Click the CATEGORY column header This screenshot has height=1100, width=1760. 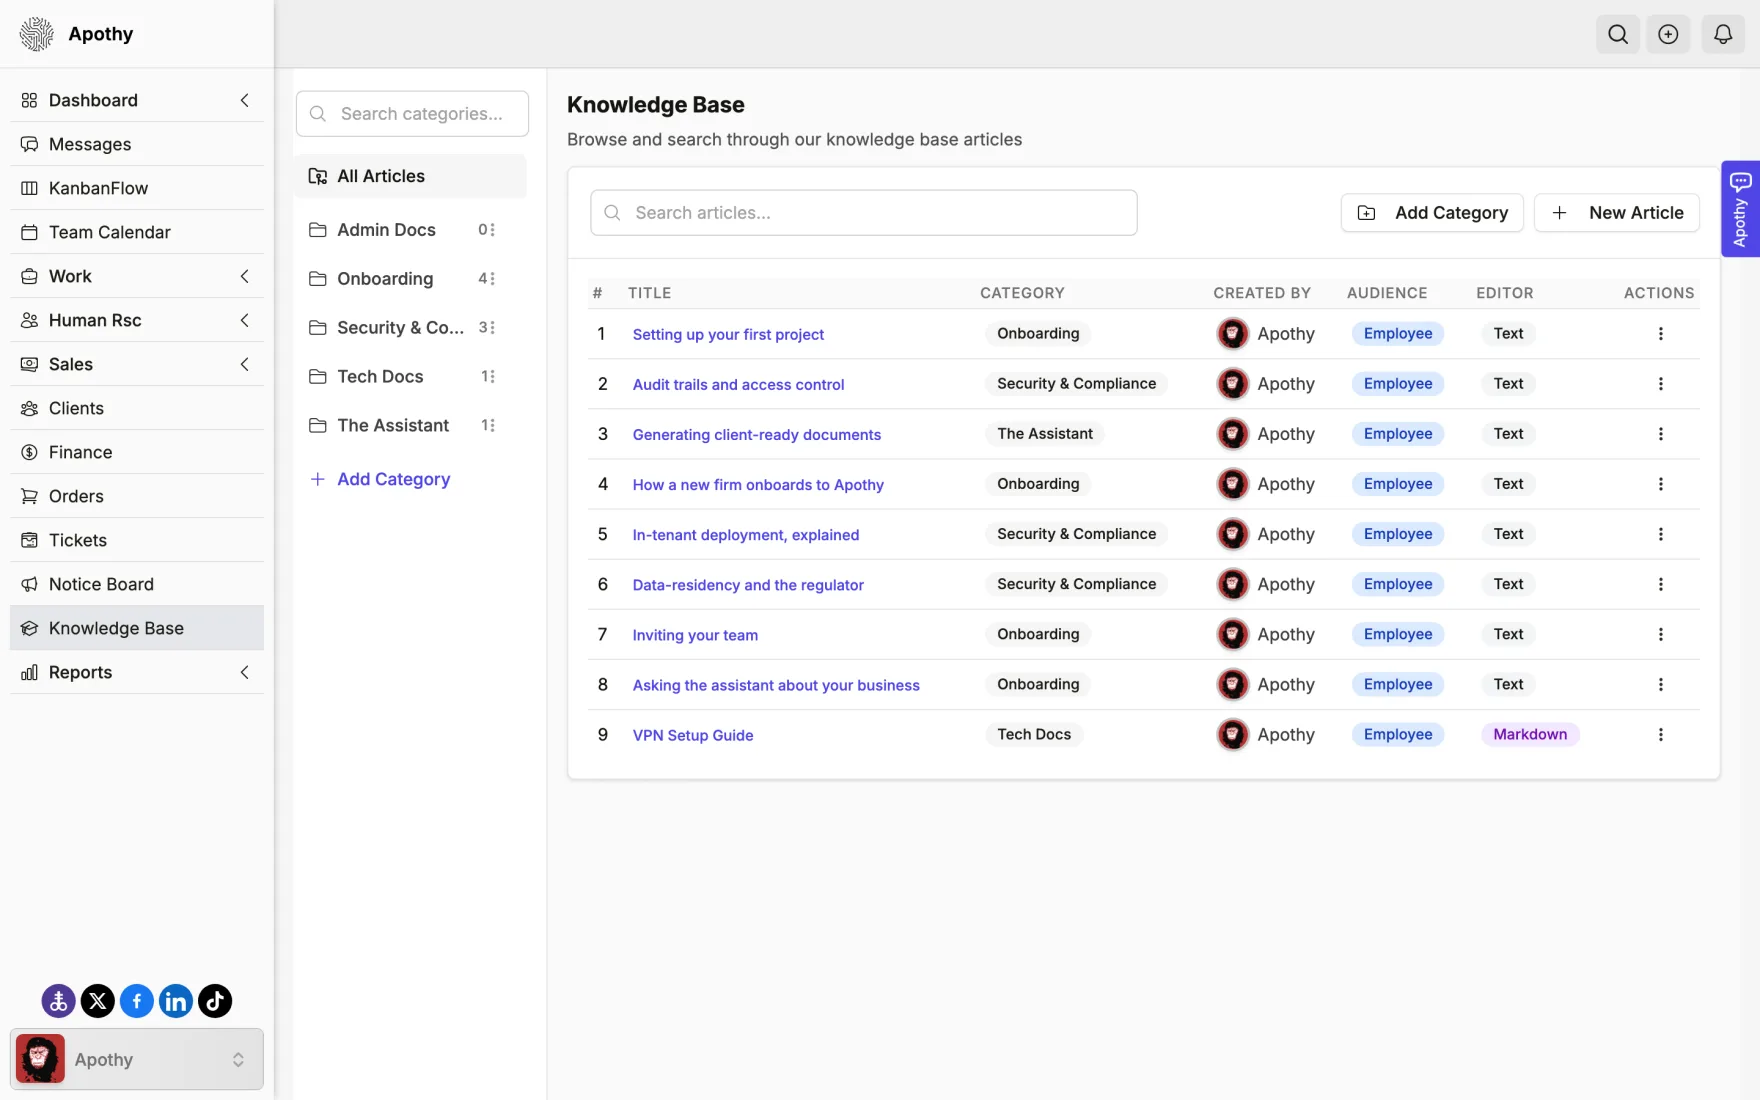[x=1022, y=293]
